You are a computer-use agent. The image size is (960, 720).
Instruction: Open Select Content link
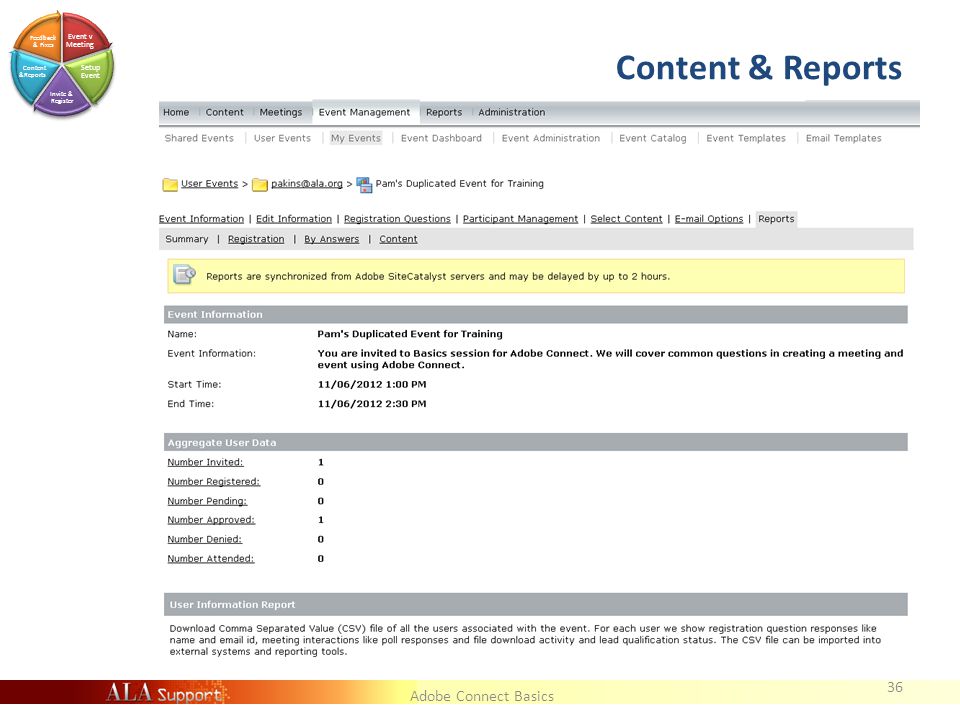(626, 219)
